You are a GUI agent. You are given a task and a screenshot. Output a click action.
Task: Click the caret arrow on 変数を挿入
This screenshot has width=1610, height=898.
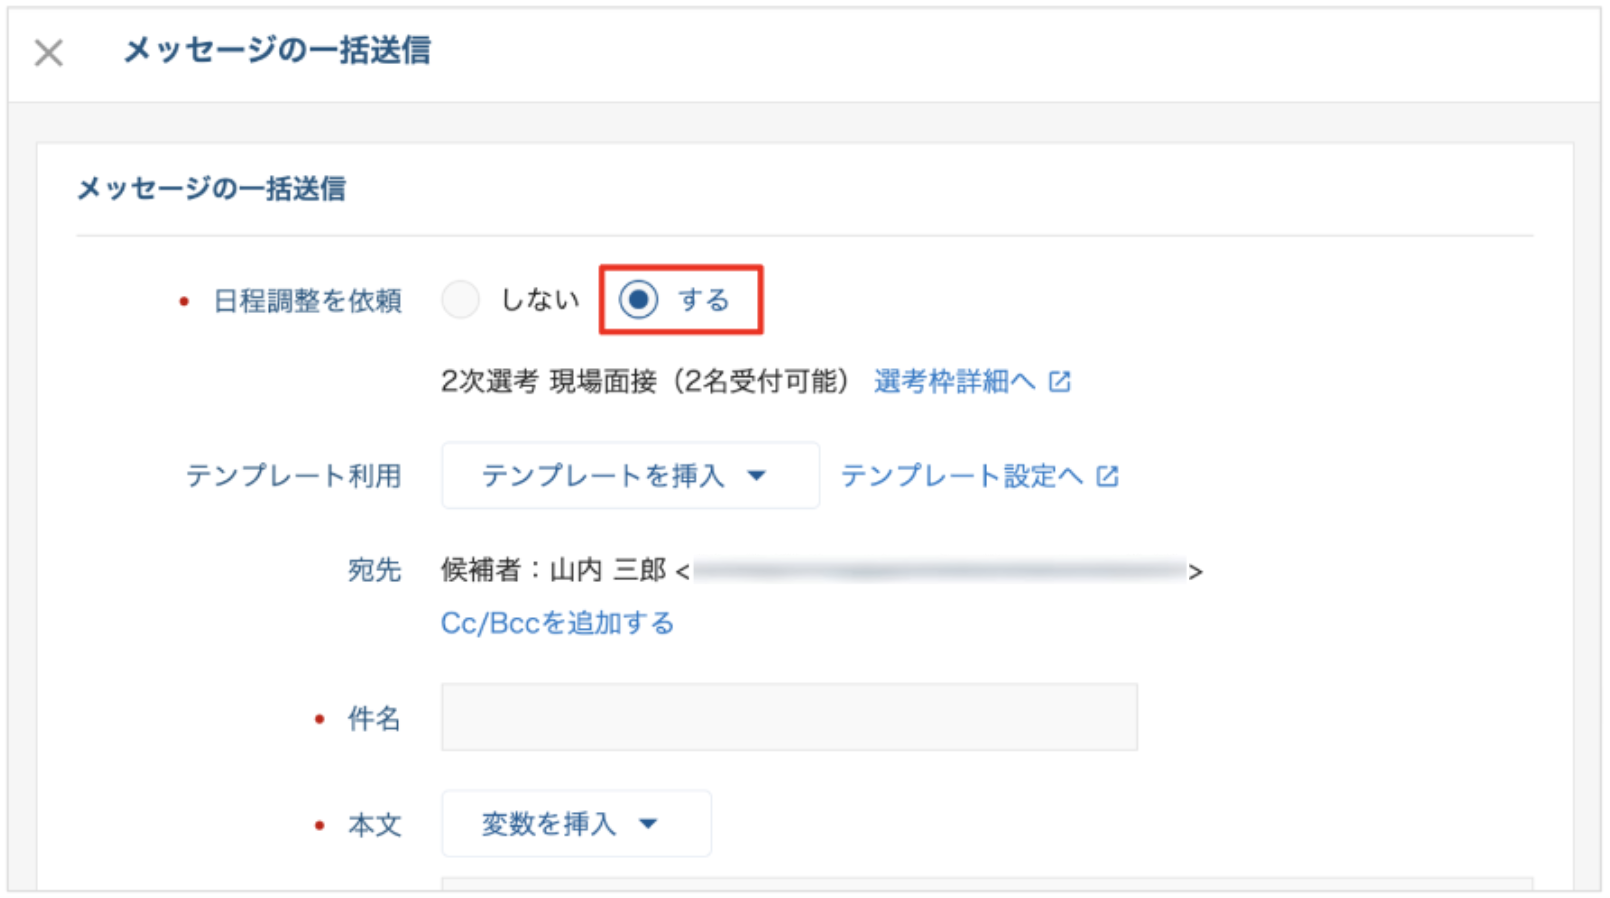pos(649,824)
